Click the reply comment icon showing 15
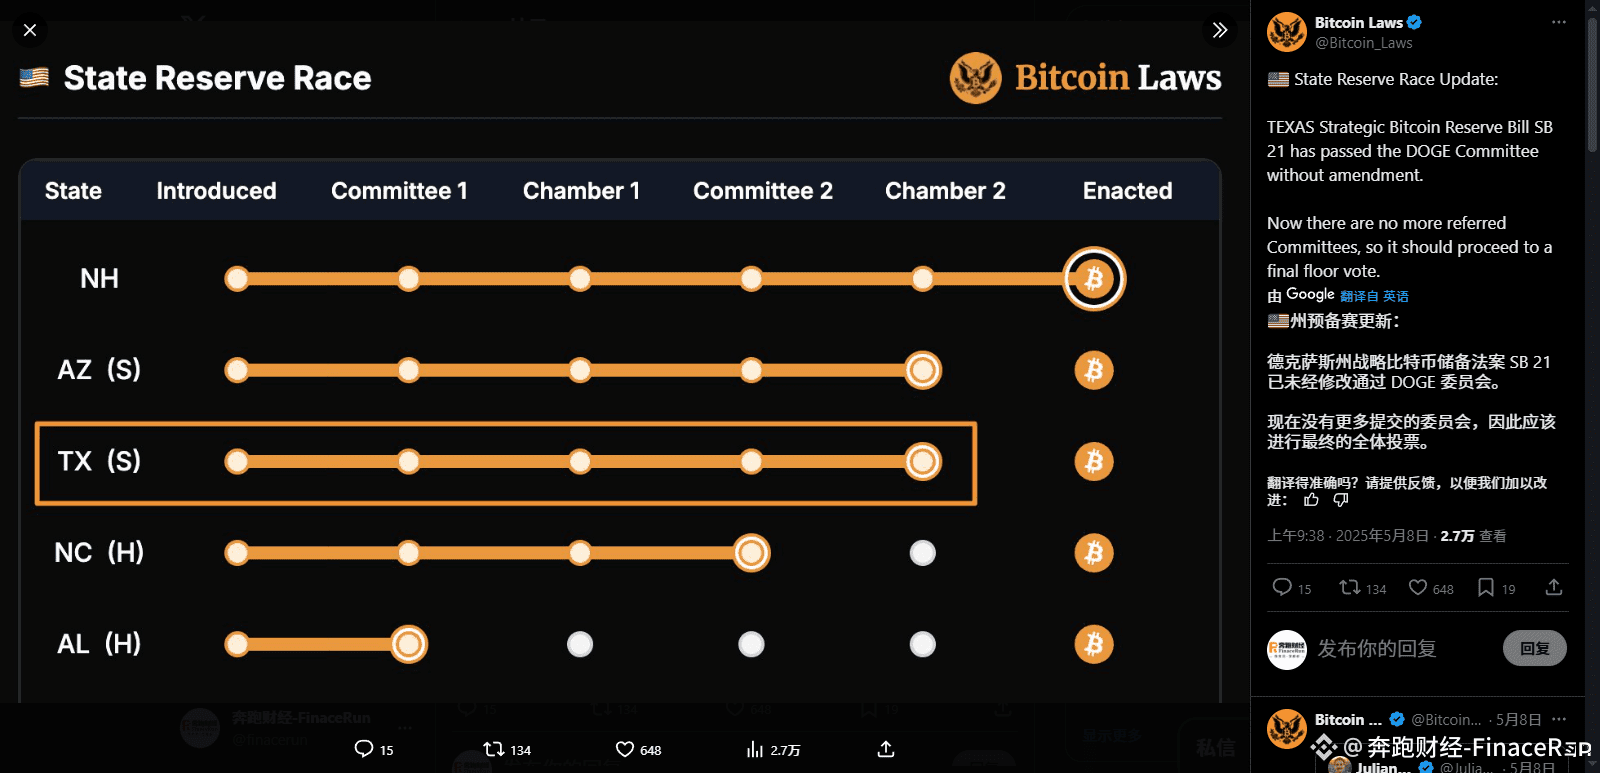The height and width of the screenshot is (773, 1600). [1282, 588]
